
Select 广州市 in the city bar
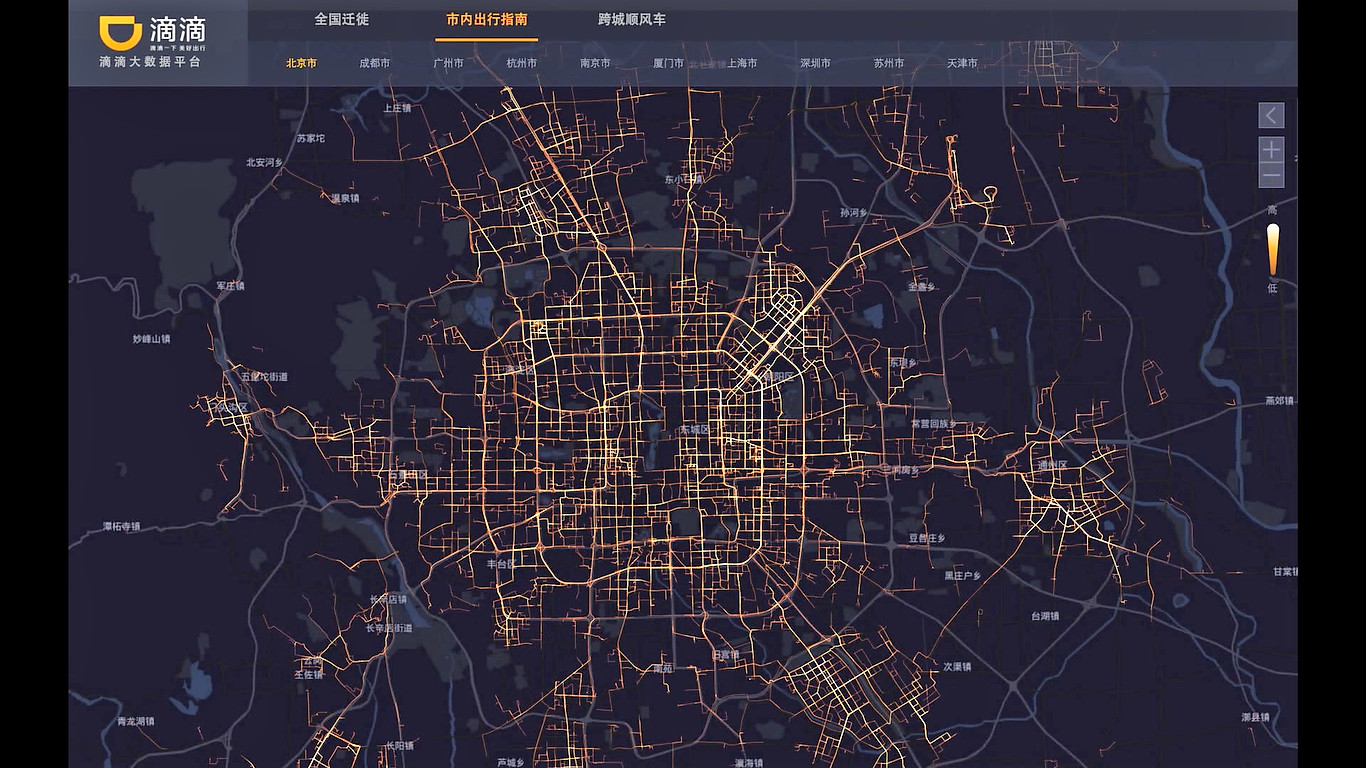[x=448, y=63]
